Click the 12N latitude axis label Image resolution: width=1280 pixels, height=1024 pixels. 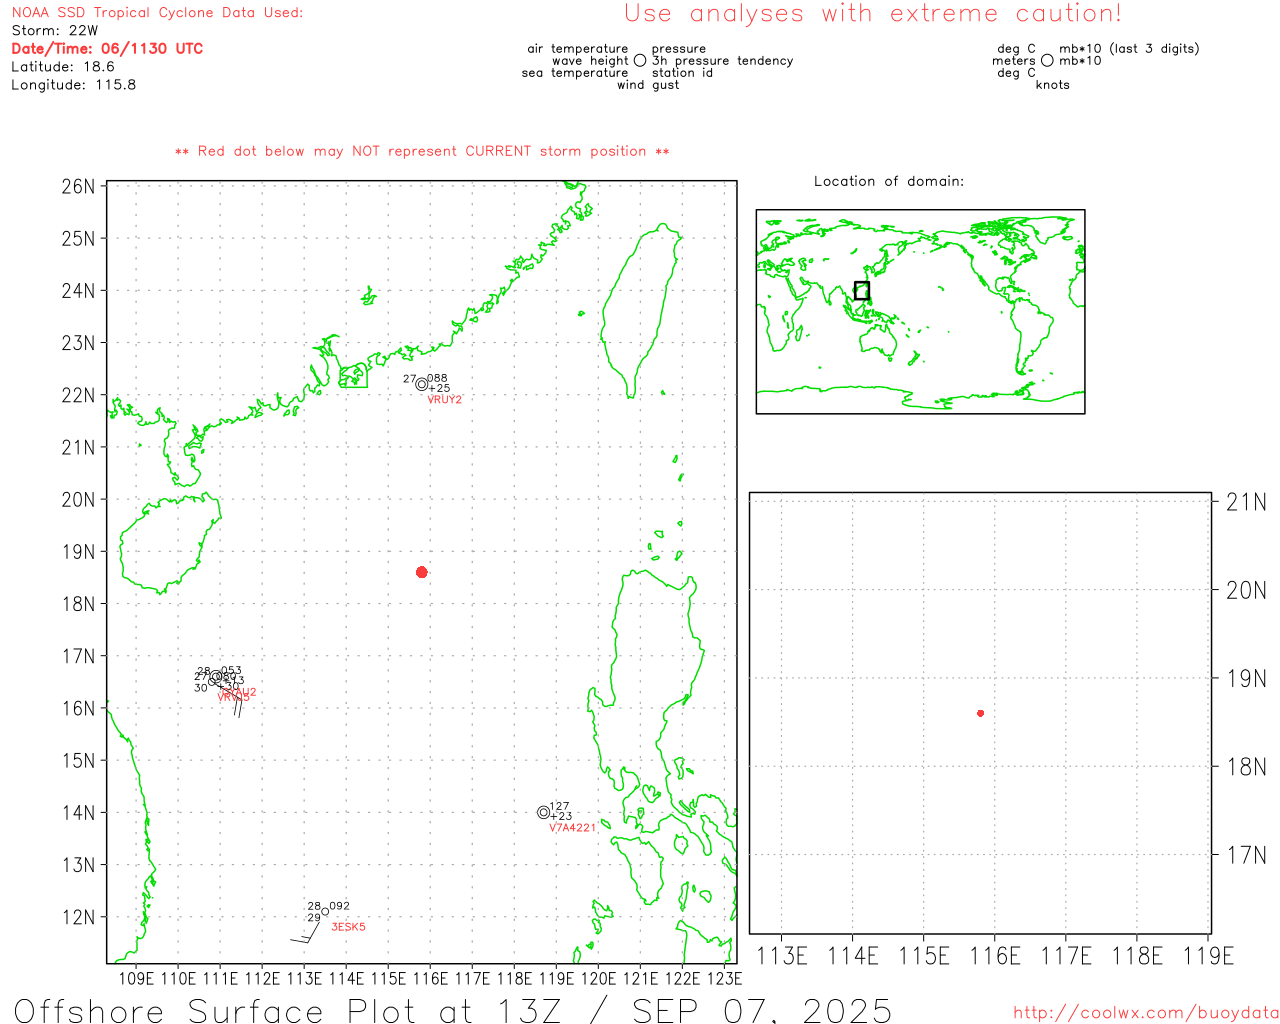click(x=78, y=917)
